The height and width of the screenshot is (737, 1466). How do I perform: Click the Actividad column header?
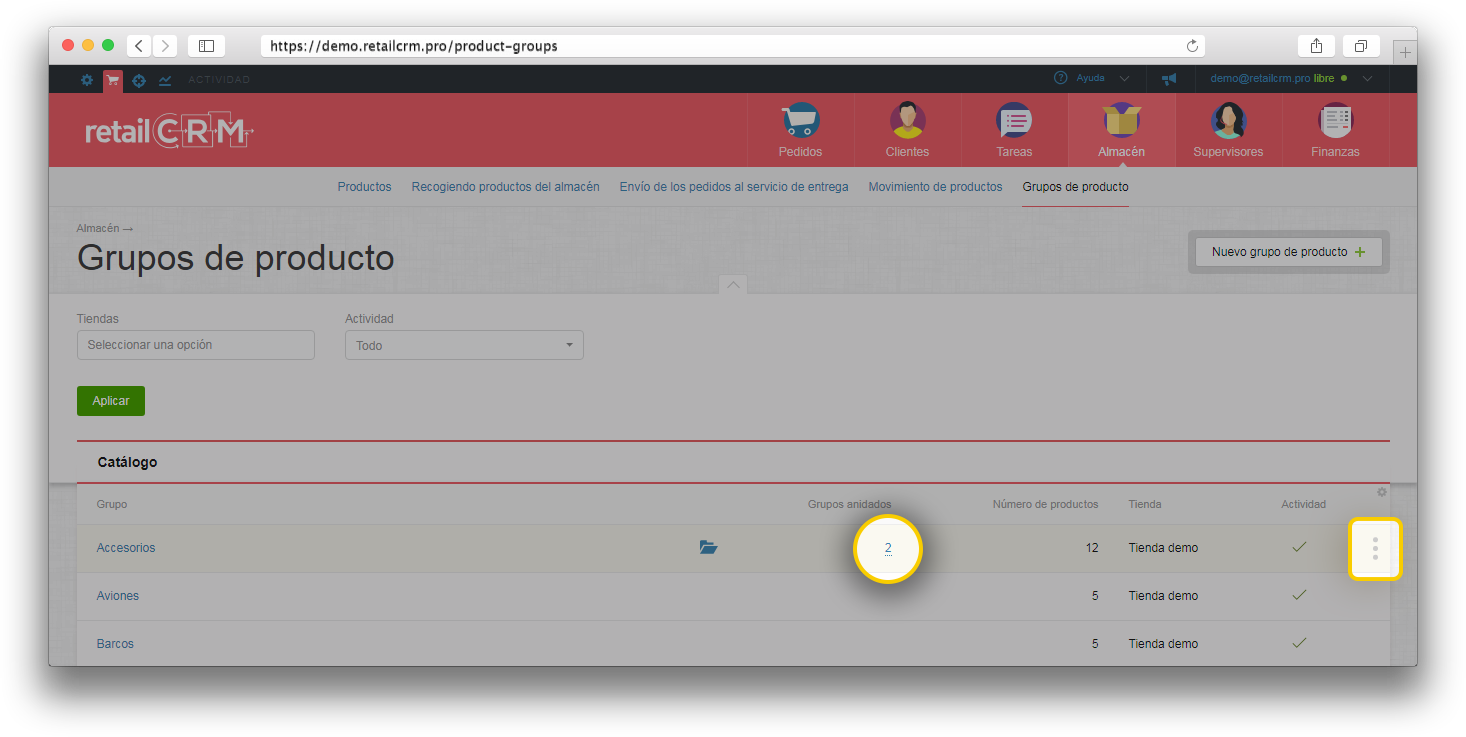tap(1303, 504)
